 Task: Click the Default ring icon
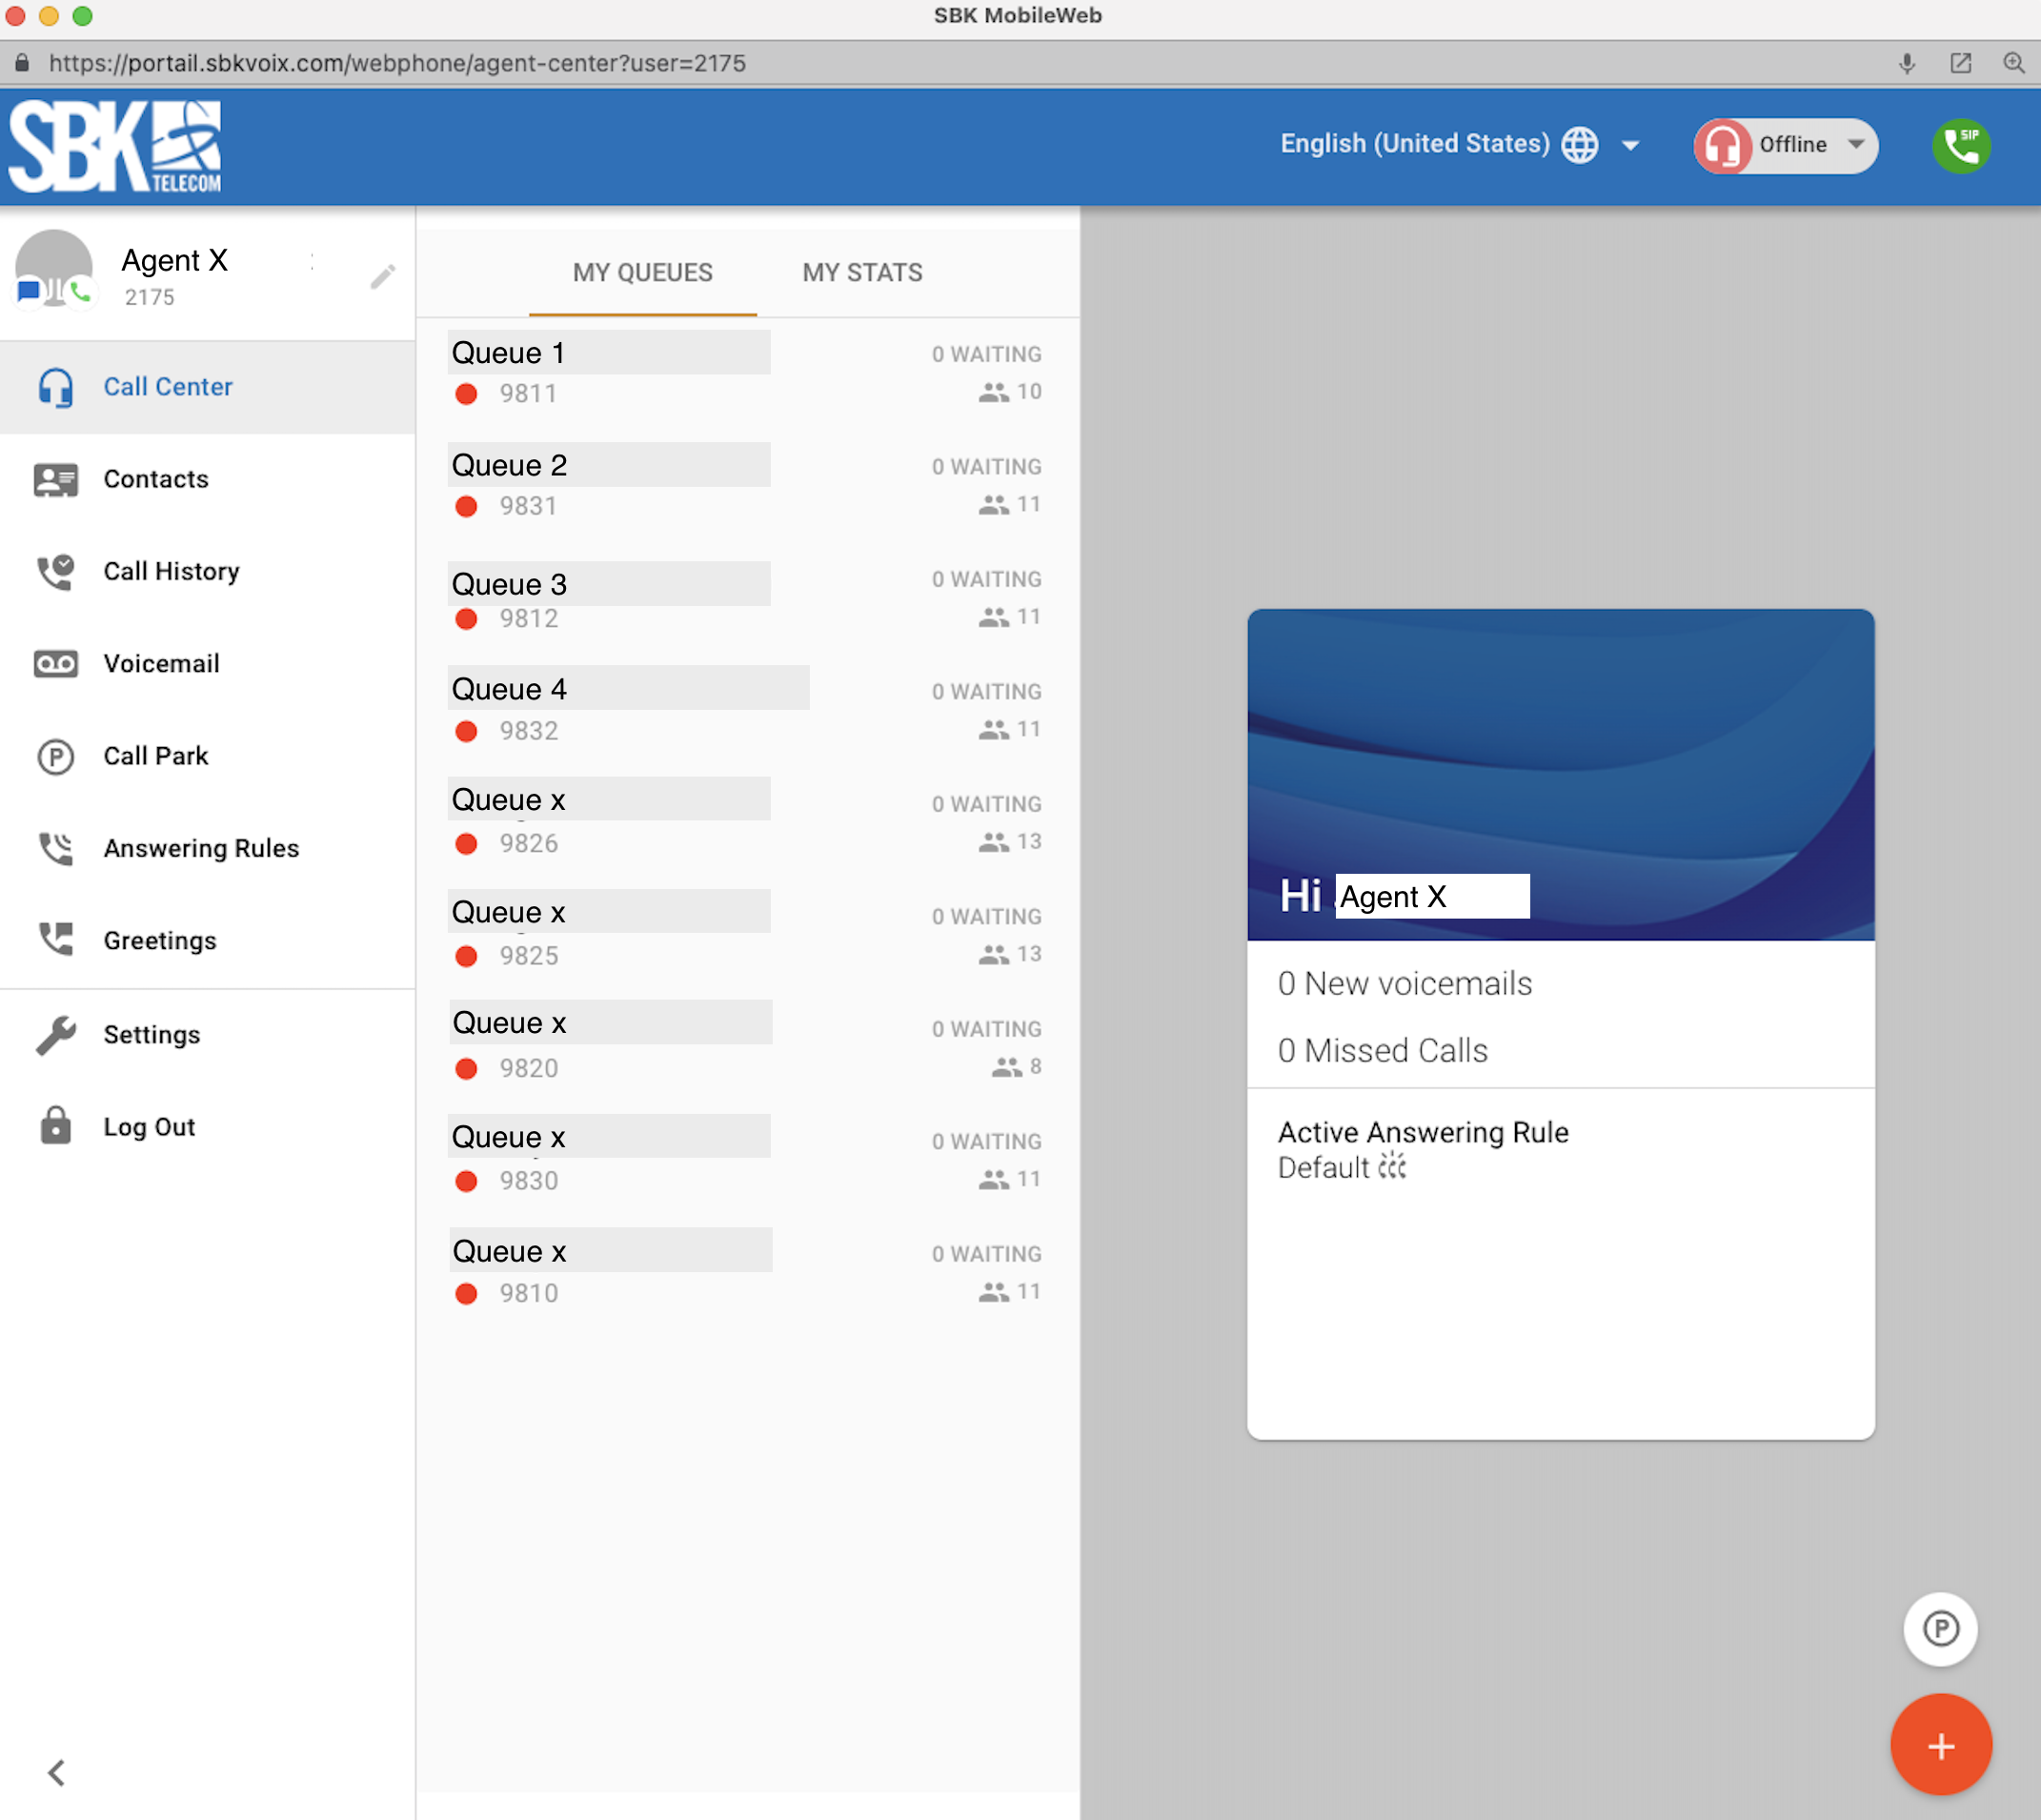coord(1392,1167)
